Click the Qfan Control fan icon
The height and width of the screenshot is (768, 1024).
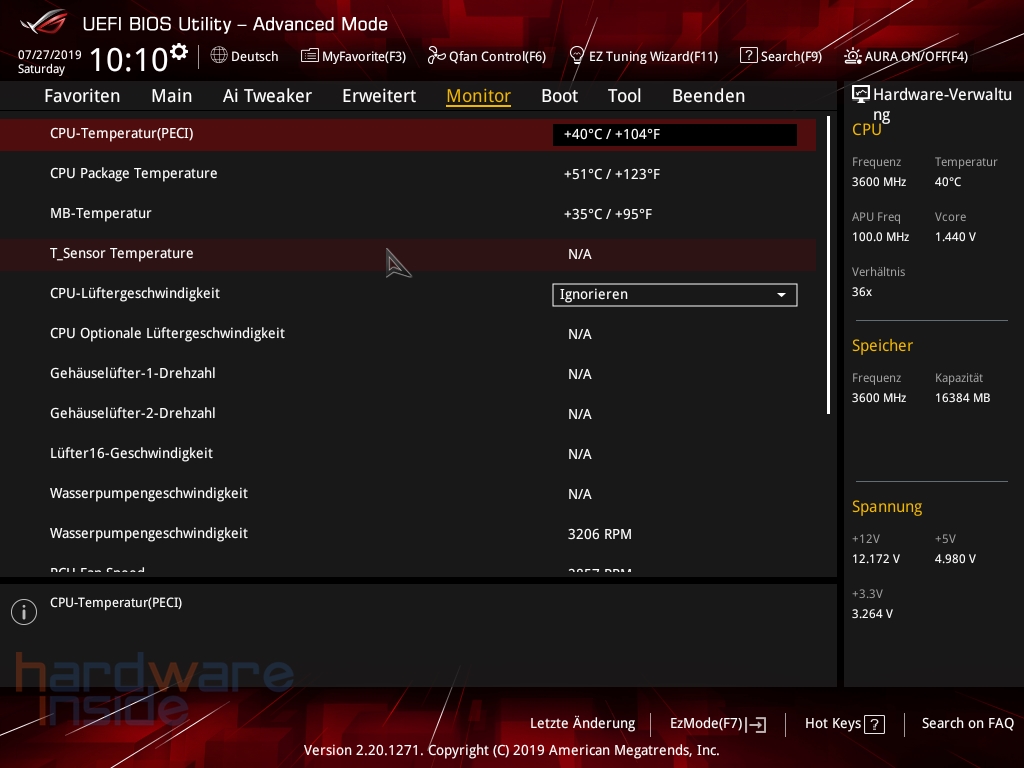coord(436,56)
